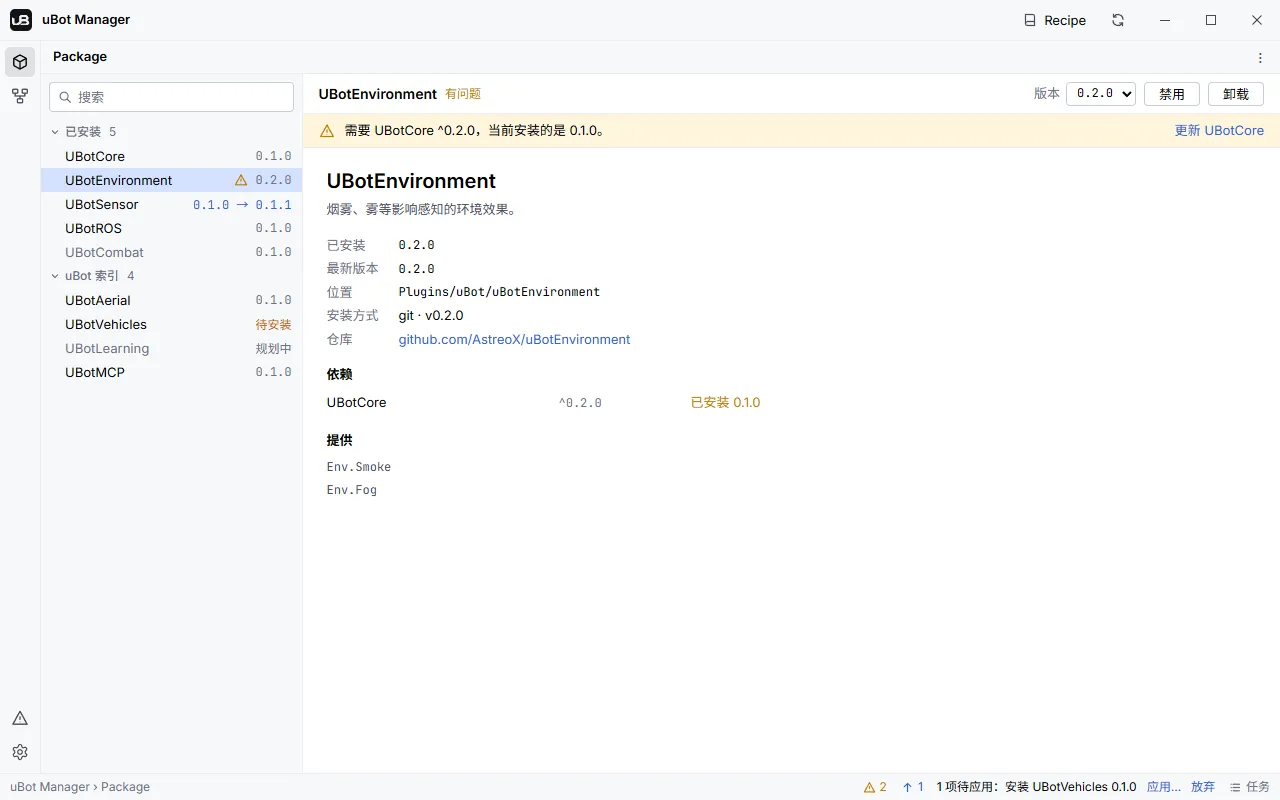Click the 禁用 button
1280x800 pixels.
pyautogui.click(x=1172, y=94)
